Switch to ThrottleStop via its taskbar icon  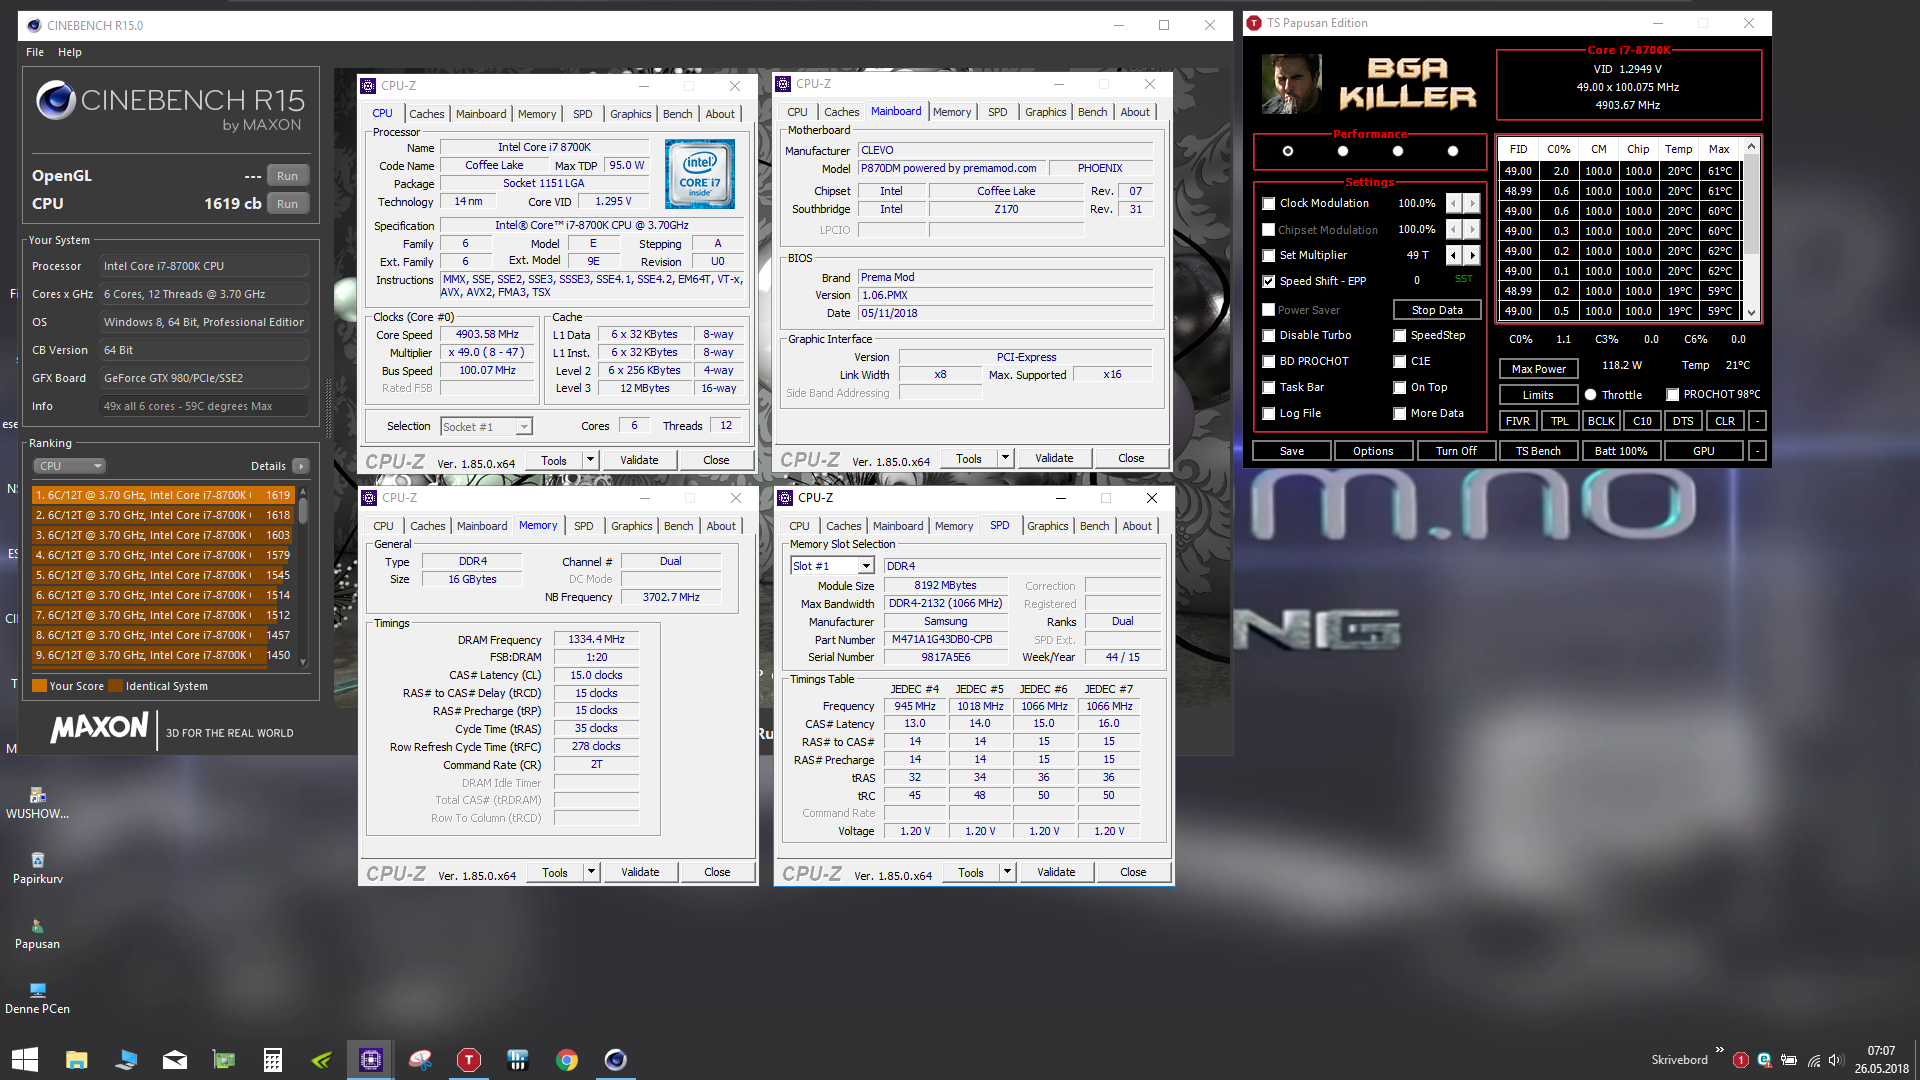[468, 1060]
